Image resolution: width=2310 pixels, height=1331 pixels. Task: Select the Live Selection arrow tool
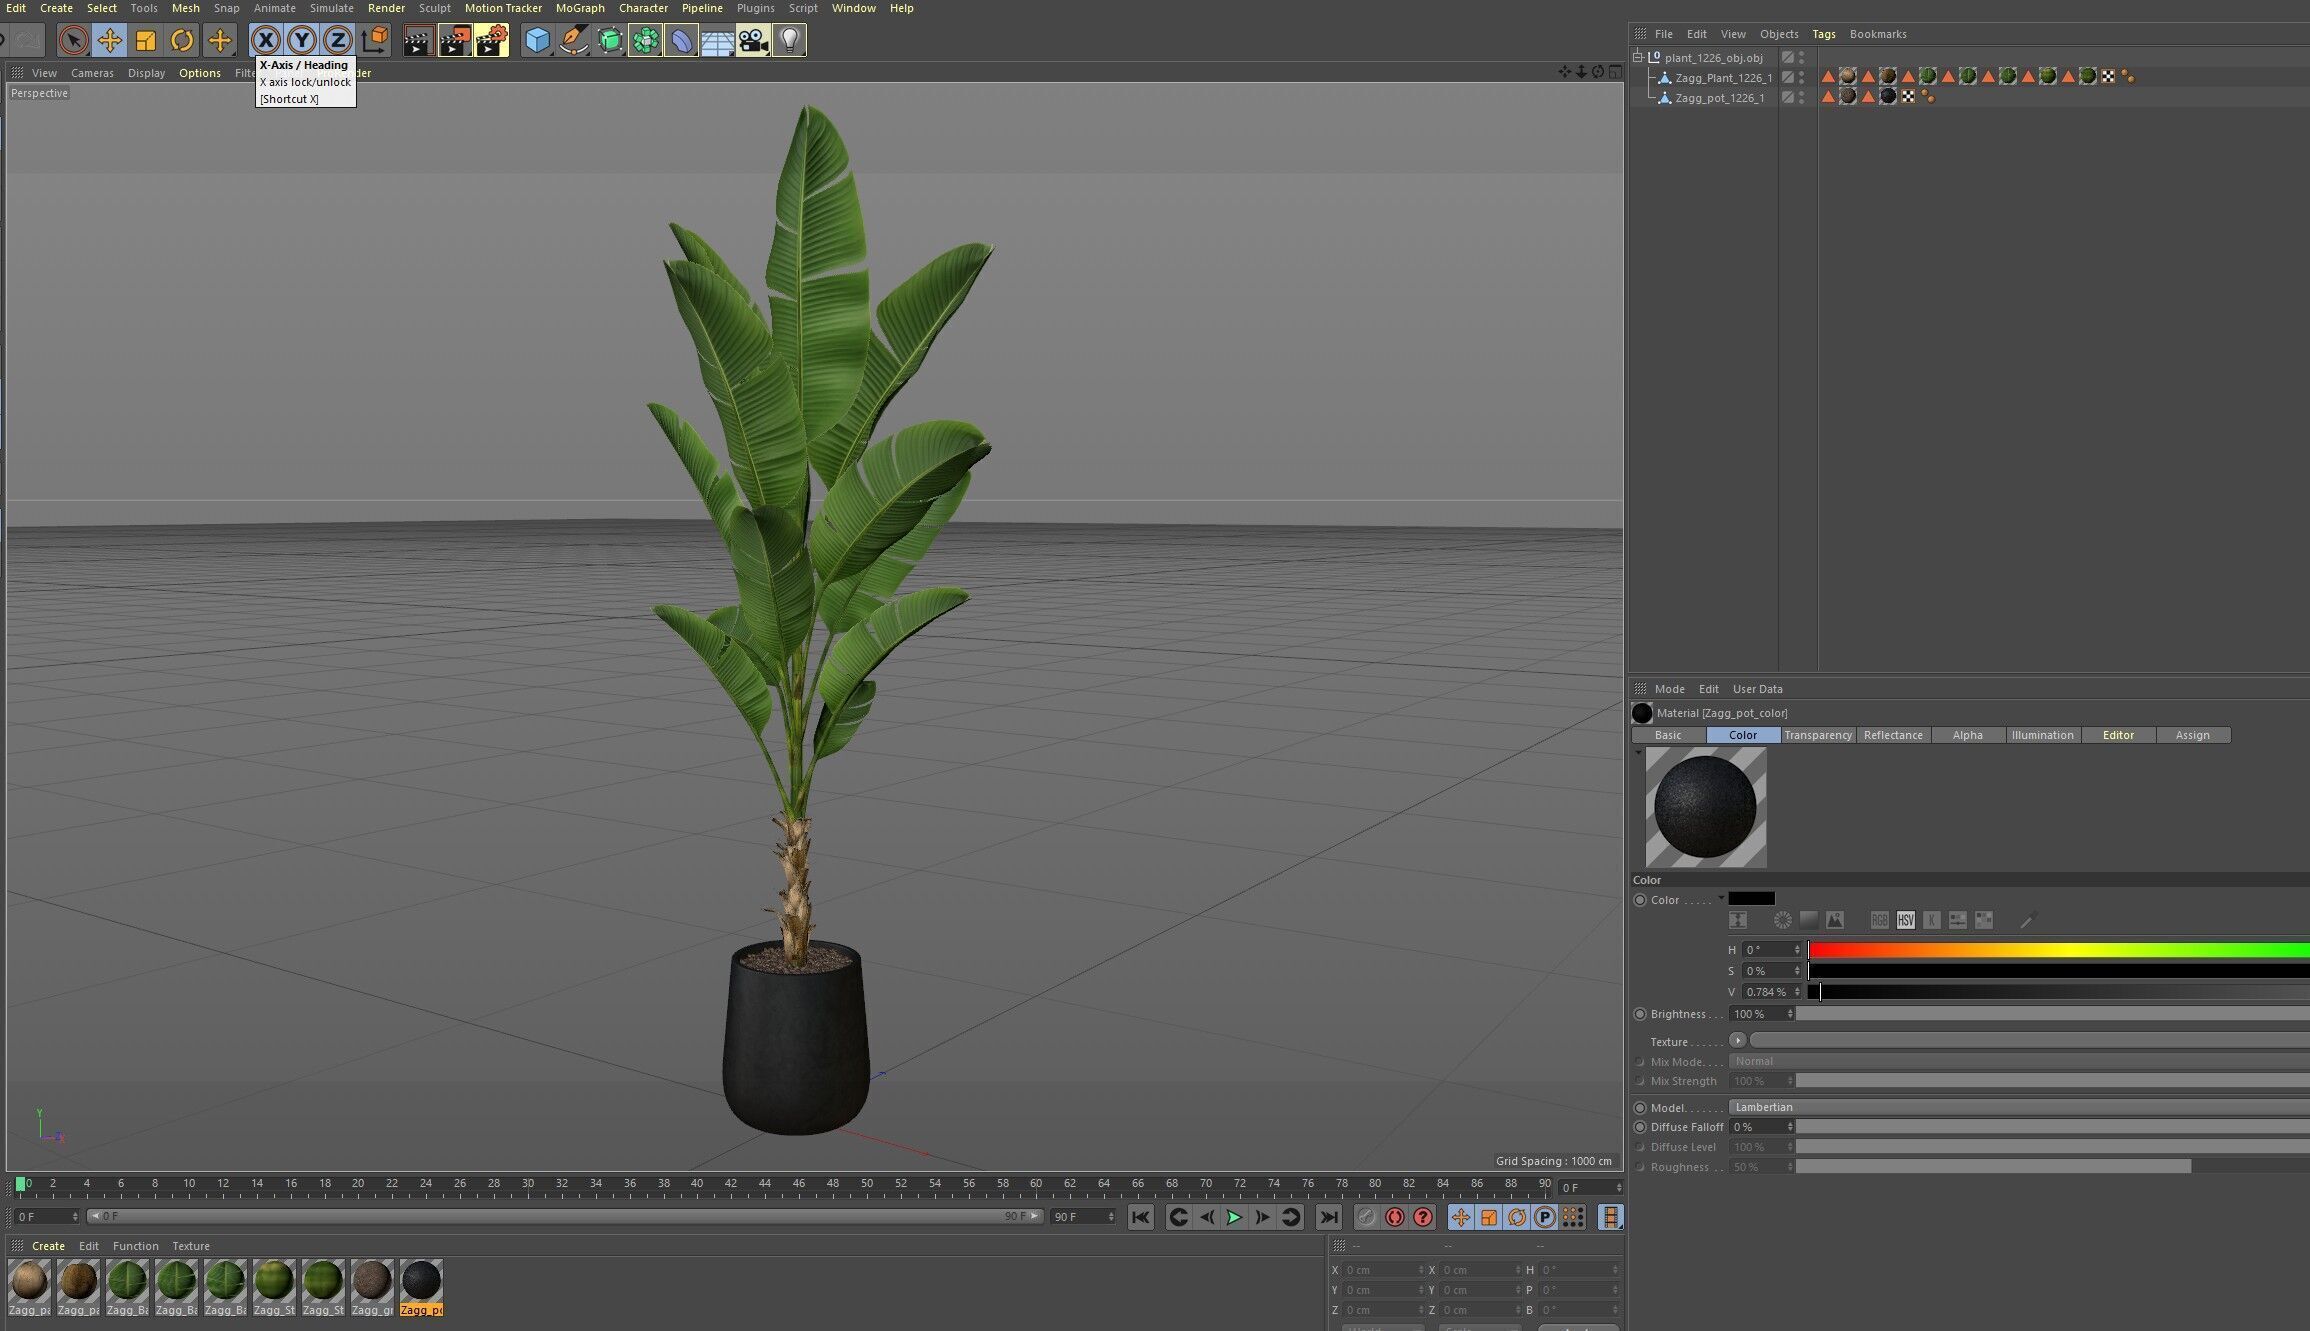pyautogui.click(x=72, y=41)
